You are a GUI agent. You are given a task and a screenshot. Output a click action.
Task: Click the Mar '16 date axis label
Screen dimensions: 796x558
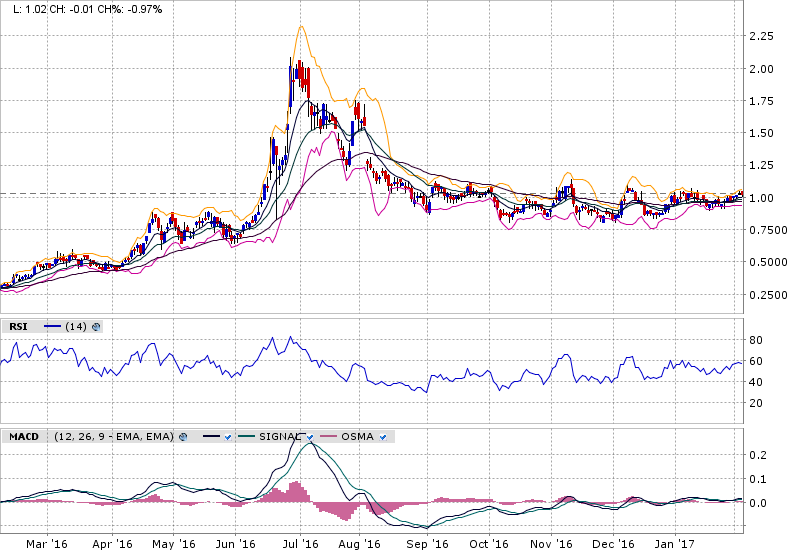click(47, 544)
